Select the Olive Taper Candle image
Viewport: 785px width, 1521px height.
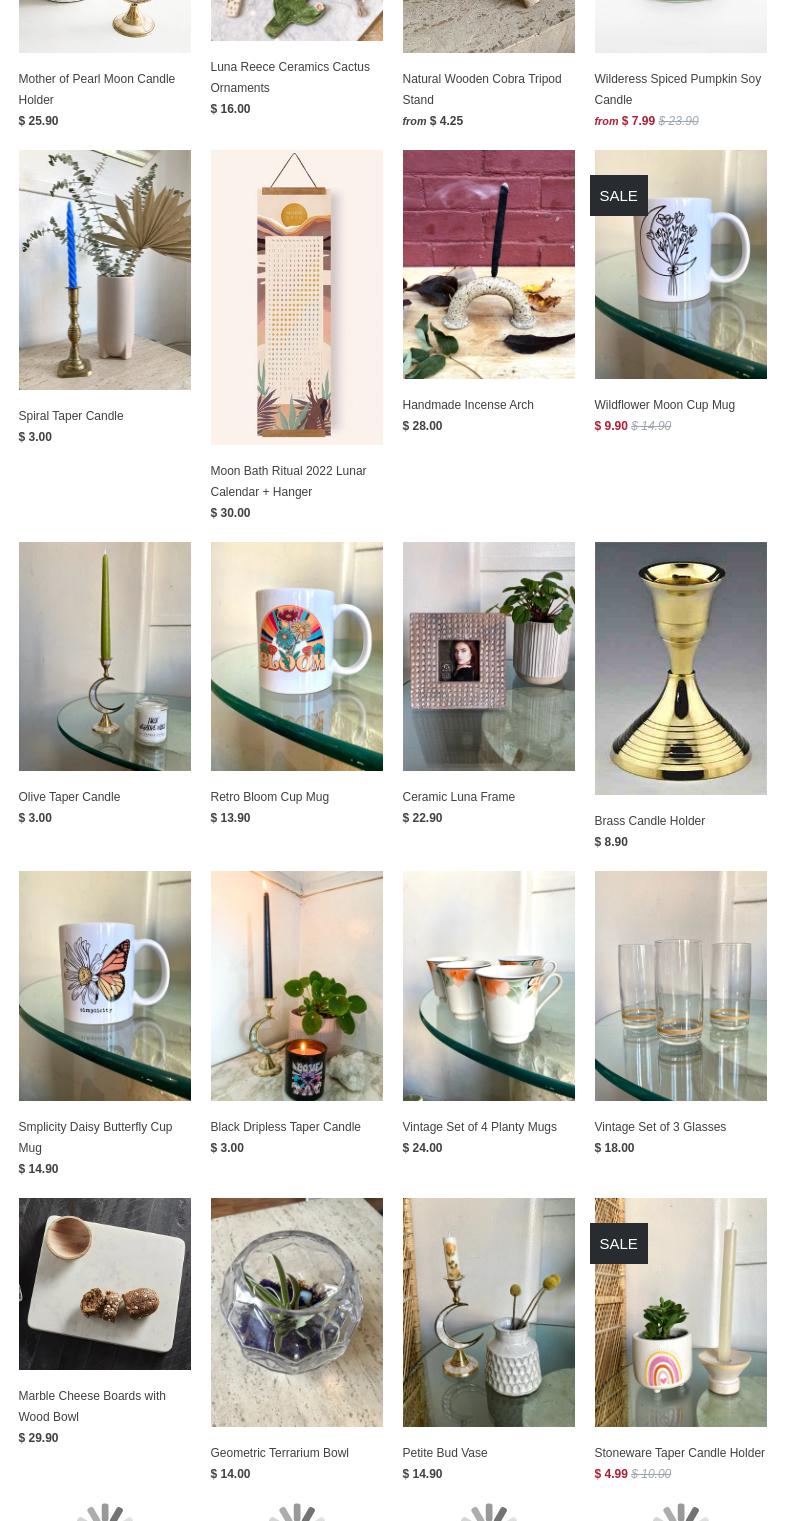click(x=104, y=656)
